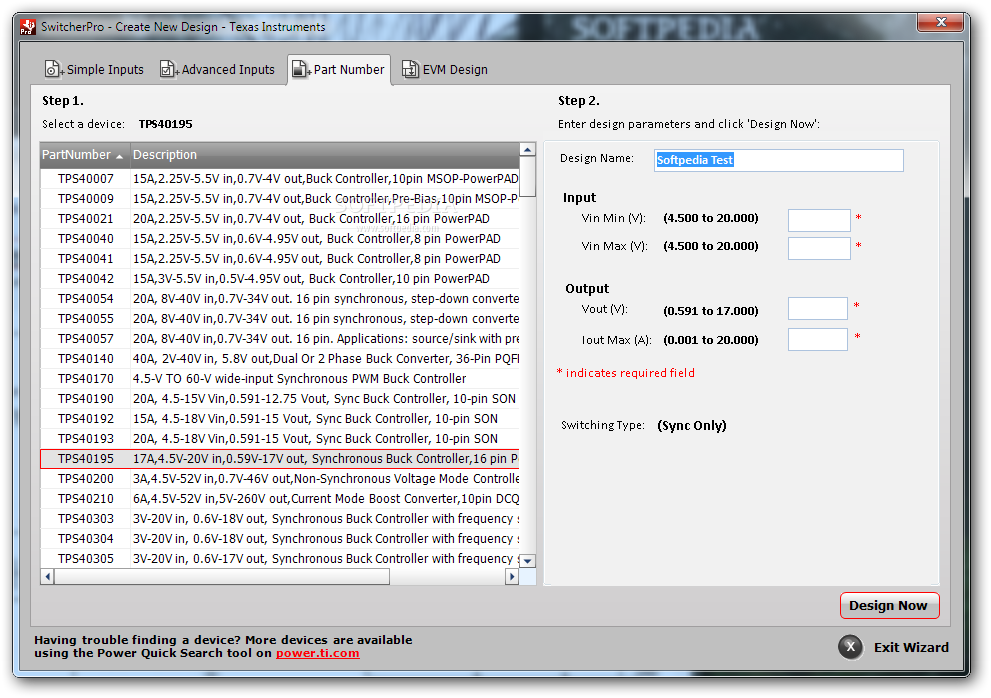This screenshot has height=698, width=991.
Task: Click the Design Now button
Action: pyautogui.click(x=889, y=606)
